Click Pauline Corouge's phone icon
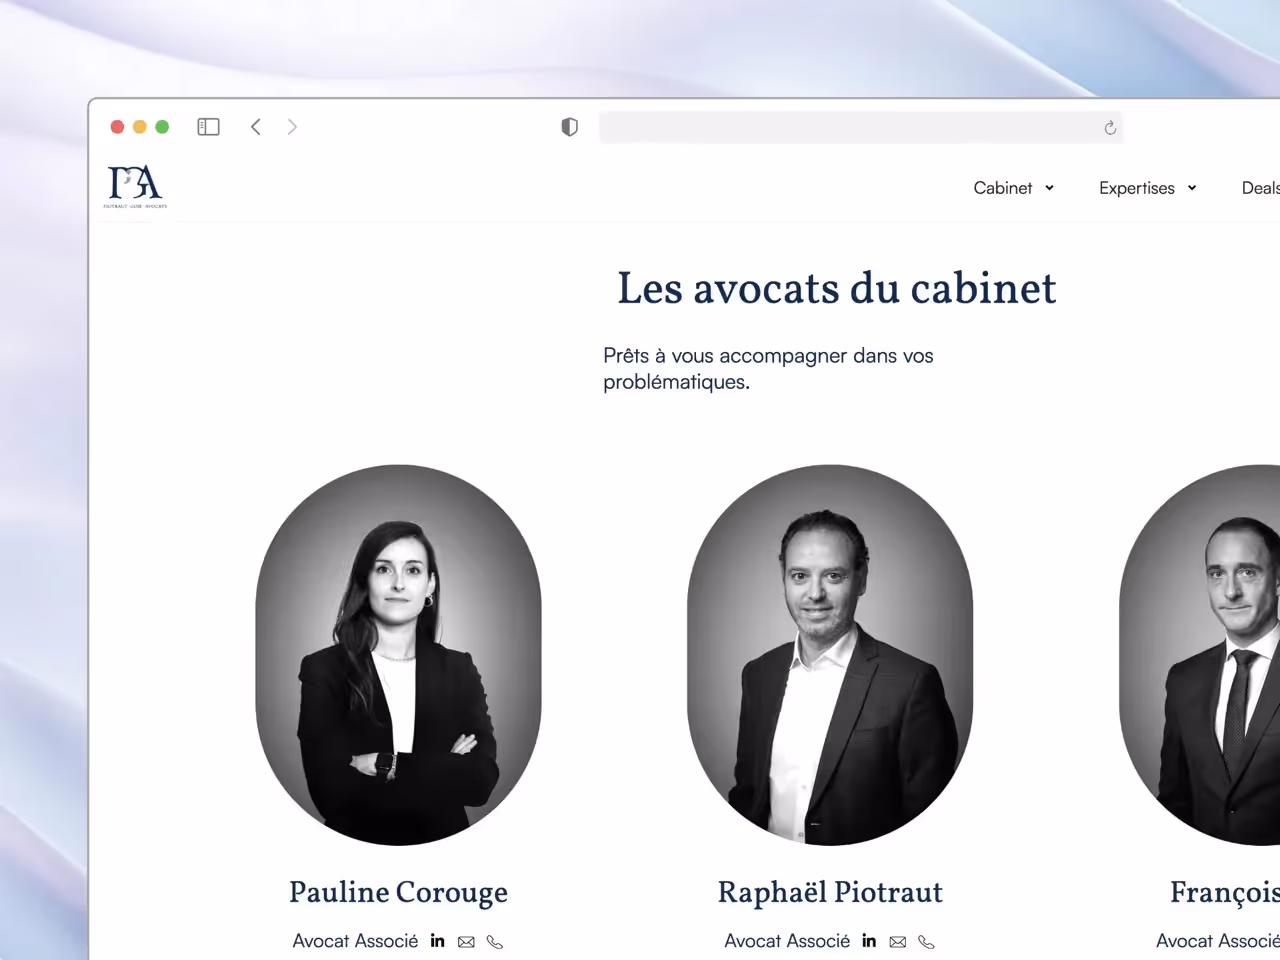 coord(494,942)
